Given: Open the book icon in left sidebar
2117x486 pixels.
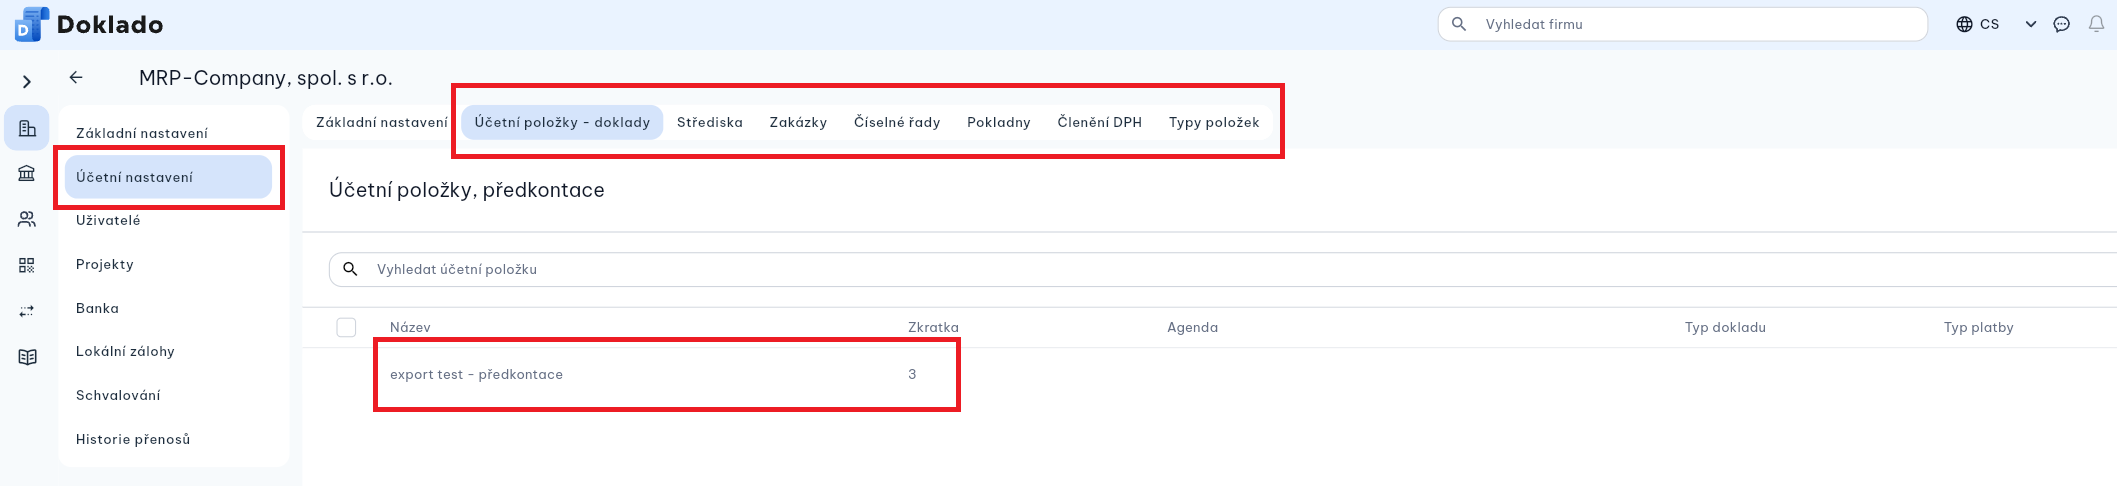Looking at the screenshot, I should 27,357.
